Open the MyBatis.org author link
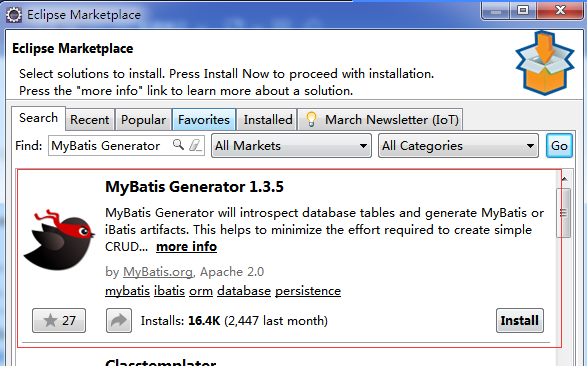Image resolution: width=587 pixels, height=366 pixels. (x=158, y=272)
